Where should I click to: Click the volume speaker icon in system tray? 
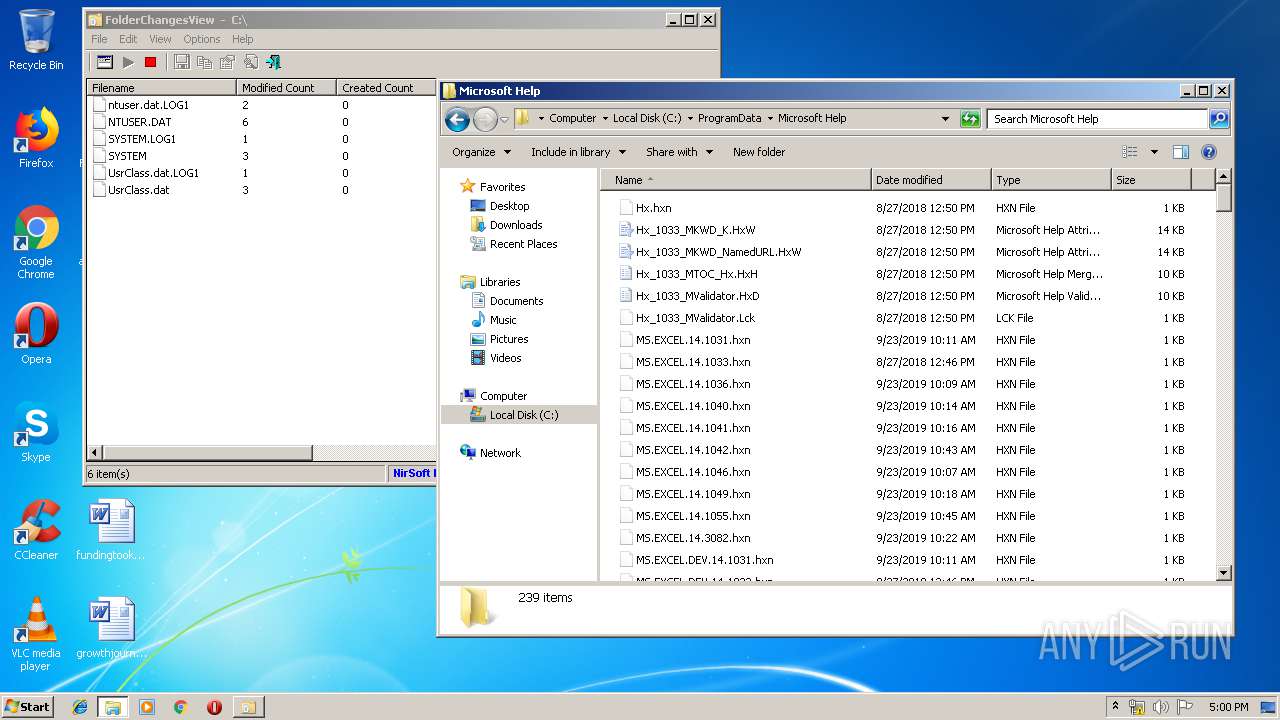pos(1161,707)
